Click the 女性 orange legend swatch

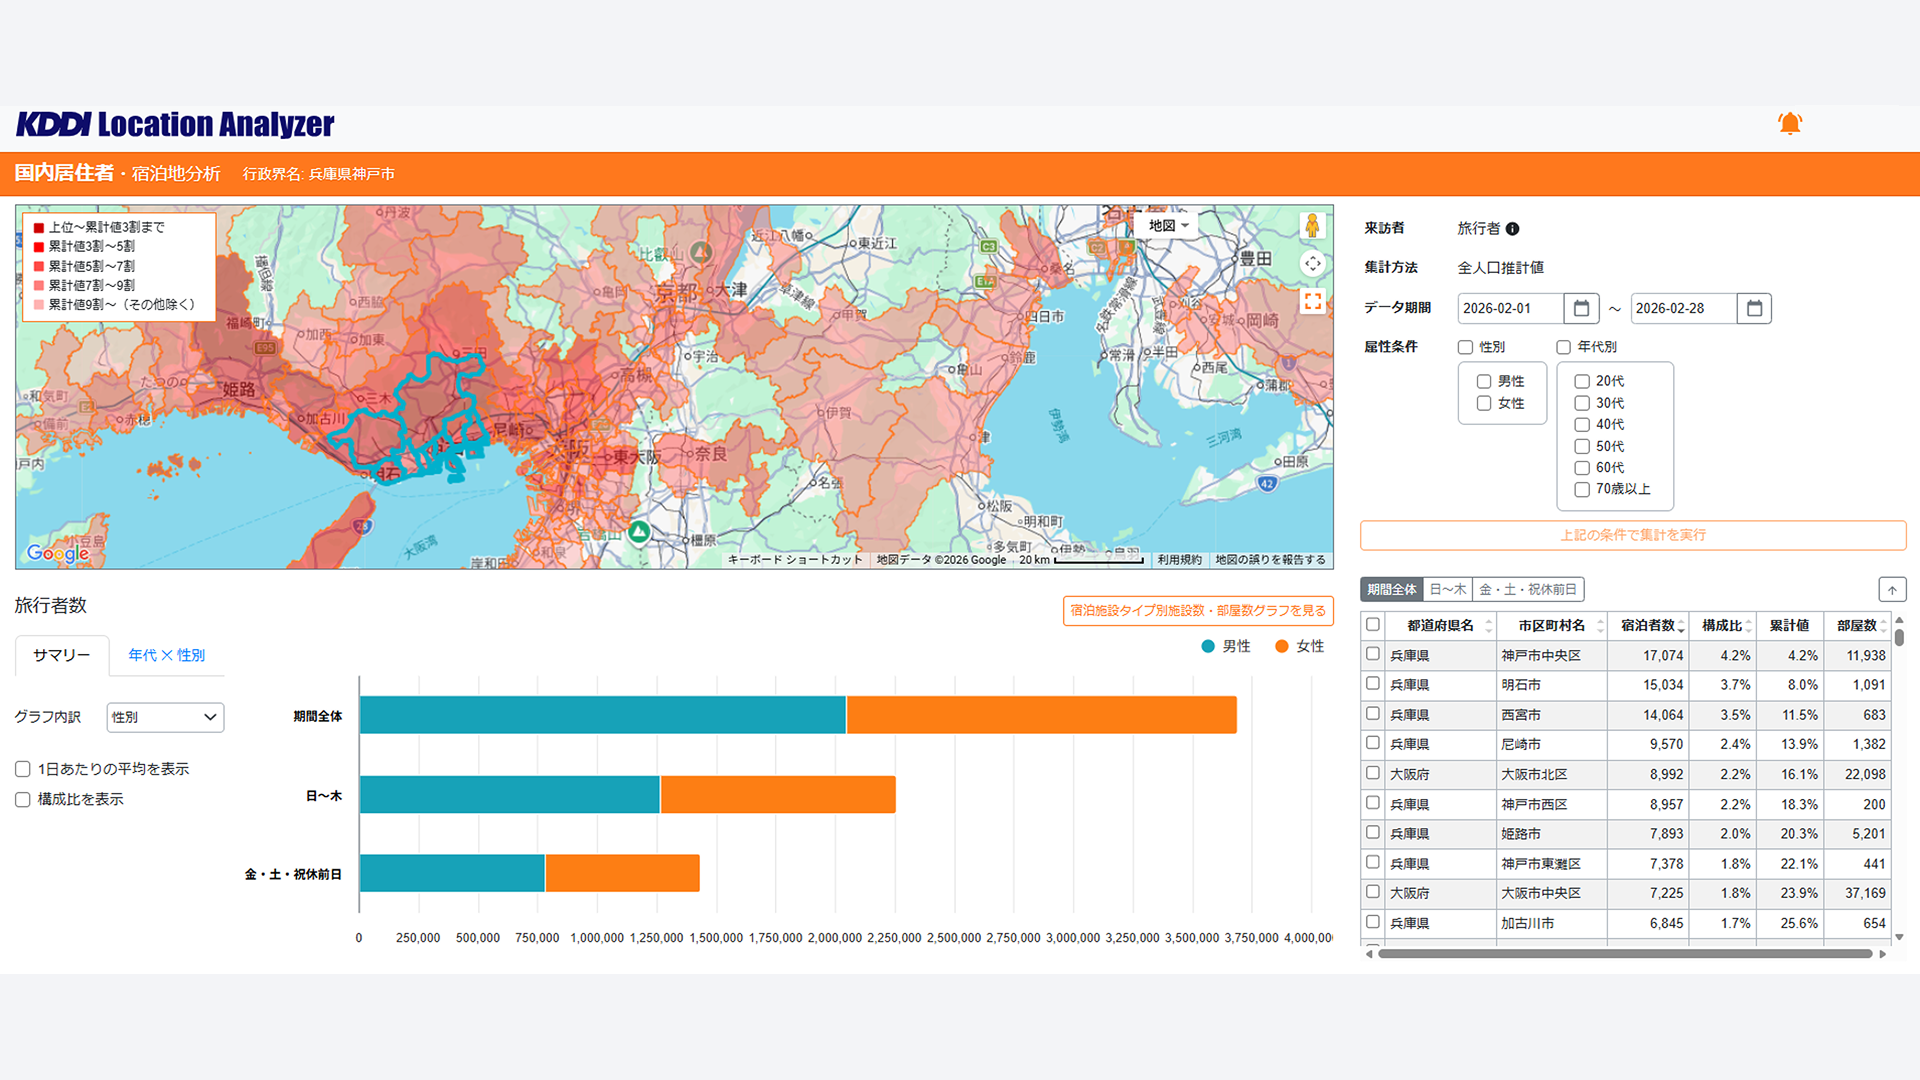pos(1281,647)
